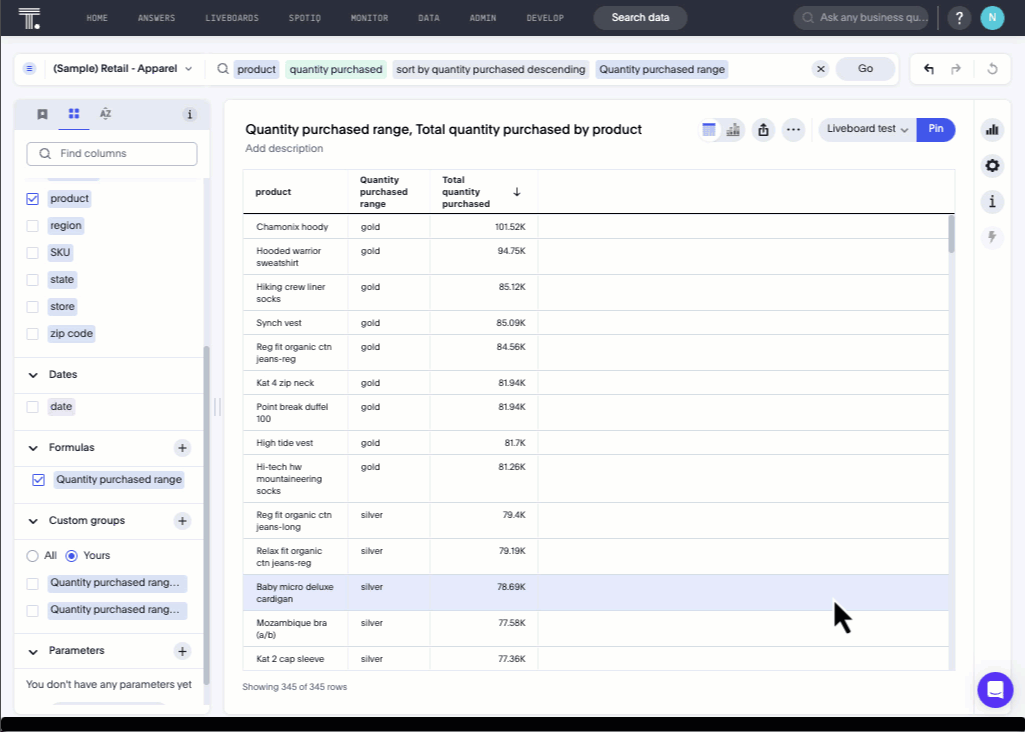Open the Liveboard test dropdown
The height and width of the screenshot is (732, 1025).
(x=866, y=130)
